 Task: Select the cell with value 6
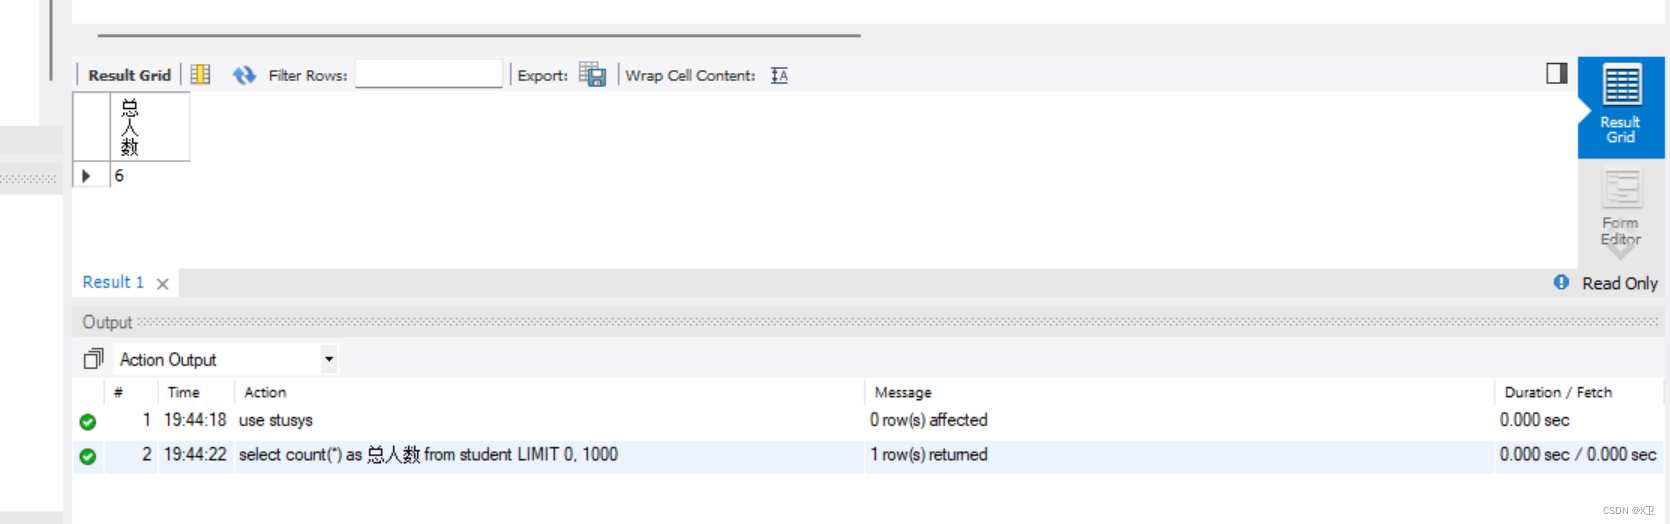tap(149, 176)
